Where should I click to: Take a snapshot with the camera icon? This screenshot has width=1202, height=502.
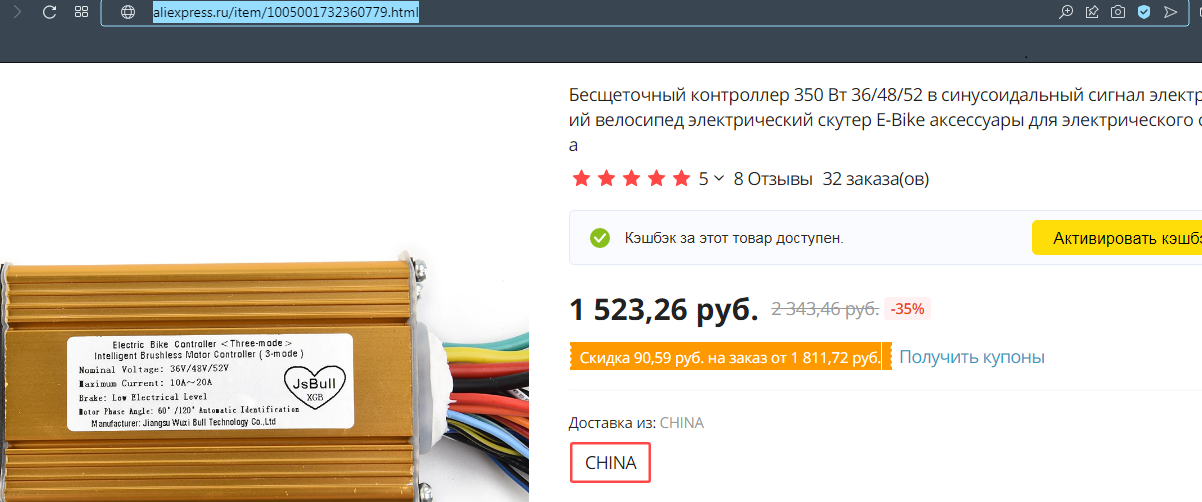pyautogui.click(x=1118, y=12)
